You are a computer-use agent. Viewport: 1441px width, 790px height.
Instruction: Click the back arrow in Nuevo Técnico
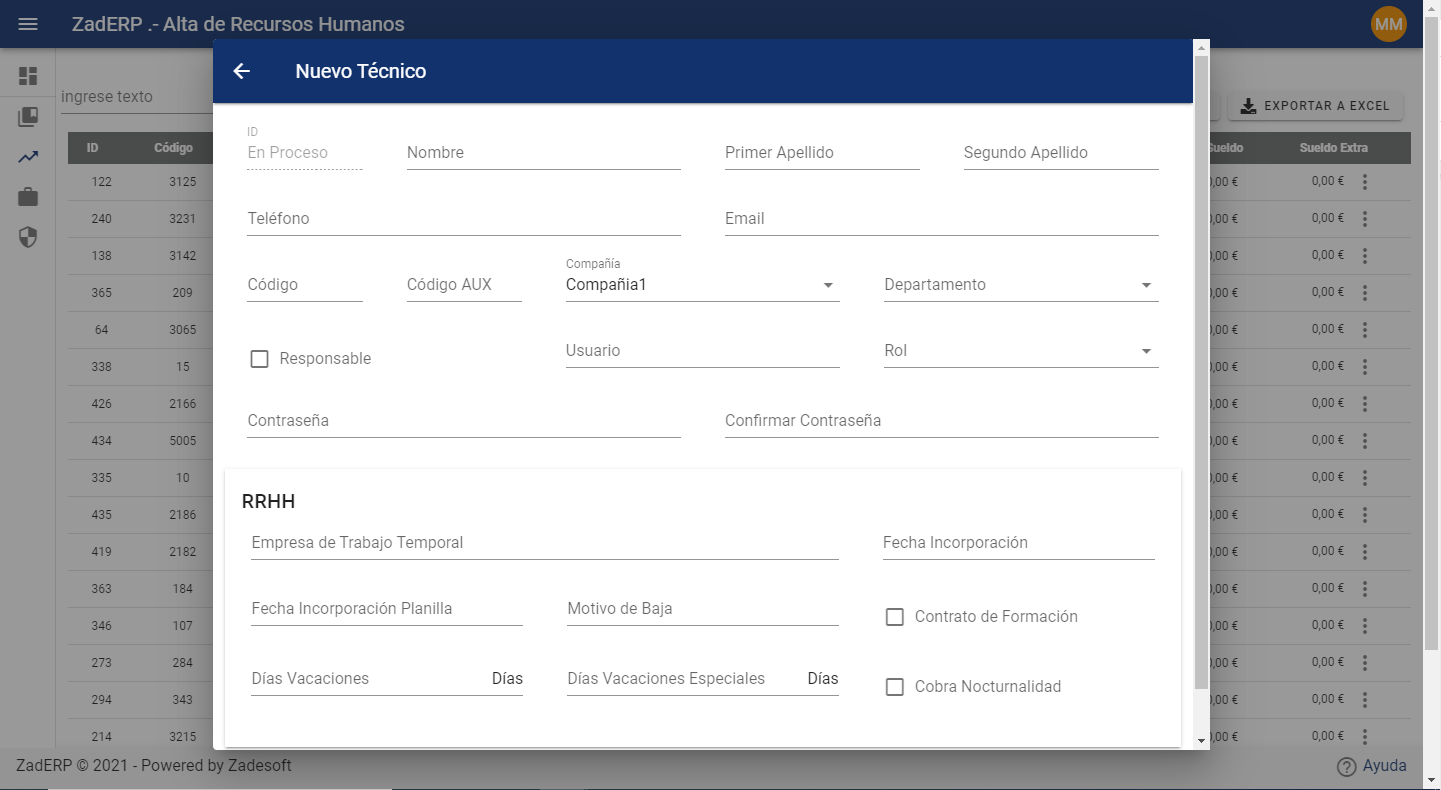point(241,71)
